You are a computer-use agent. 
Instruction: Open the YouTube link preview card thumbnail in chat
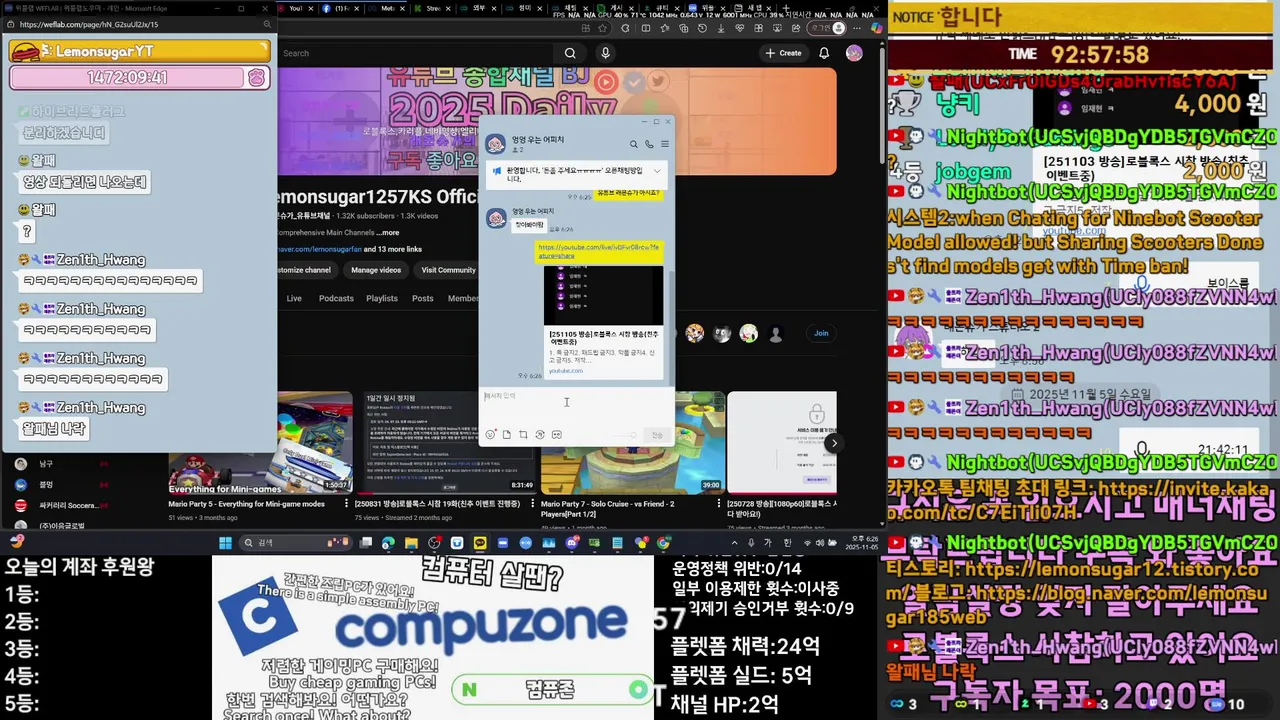pos(604,295)
